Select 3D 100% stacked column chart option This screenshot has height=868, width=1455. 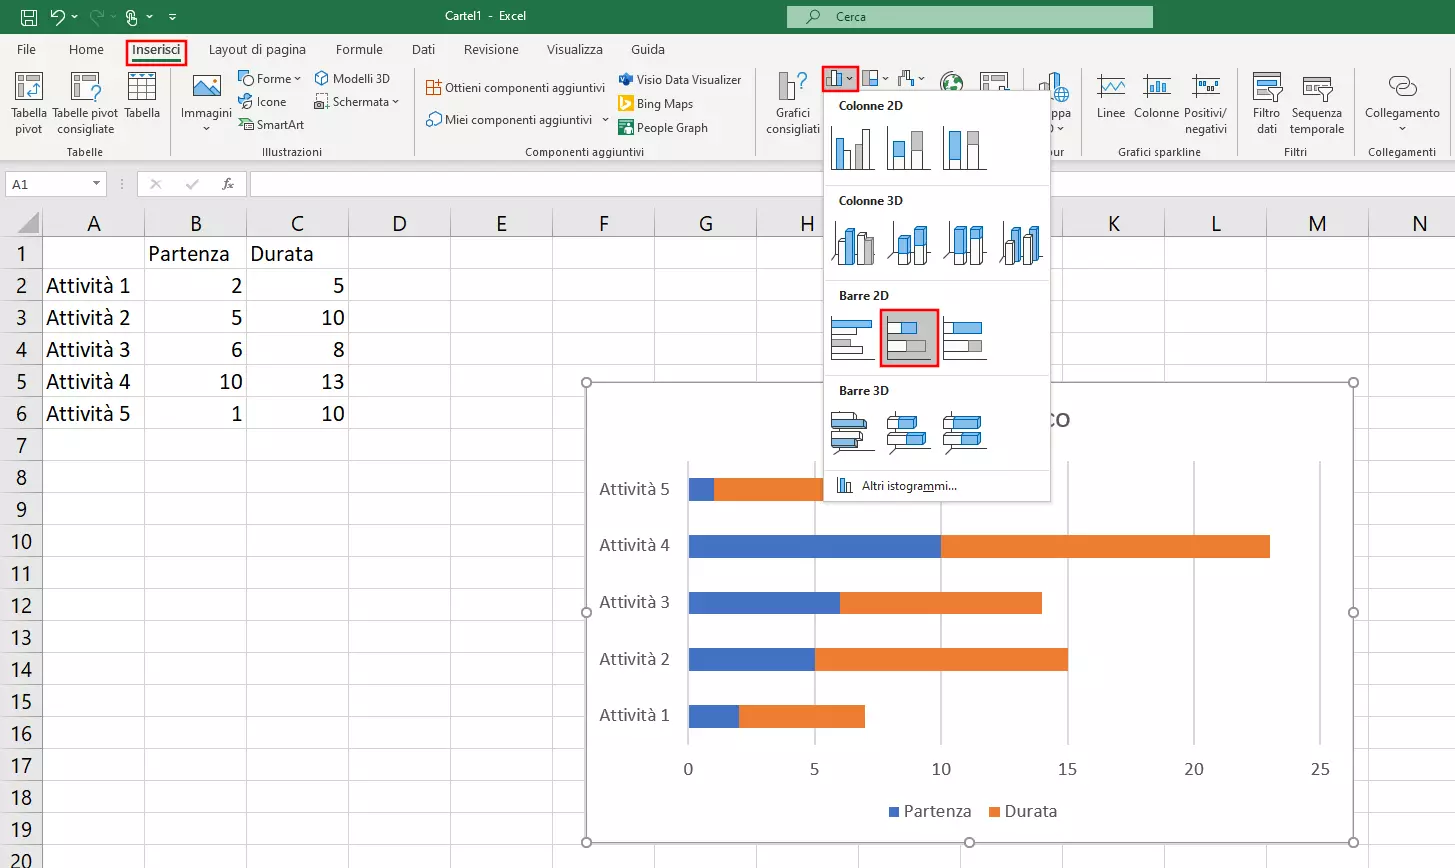[965, 243]
